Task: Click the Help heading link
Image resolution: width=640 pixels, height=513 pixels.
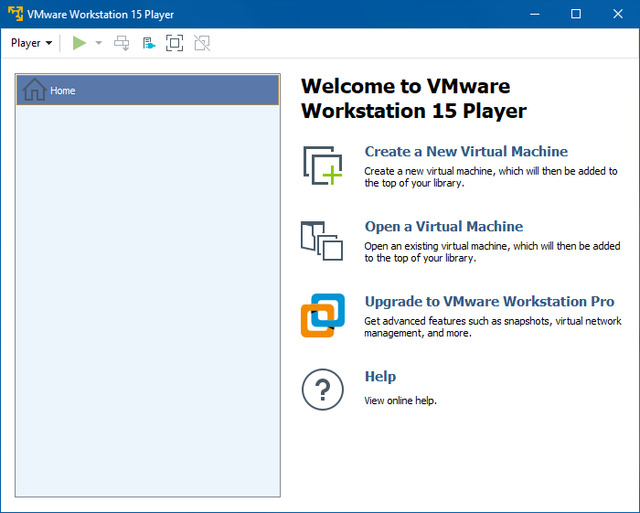Action: pos(380,377)
